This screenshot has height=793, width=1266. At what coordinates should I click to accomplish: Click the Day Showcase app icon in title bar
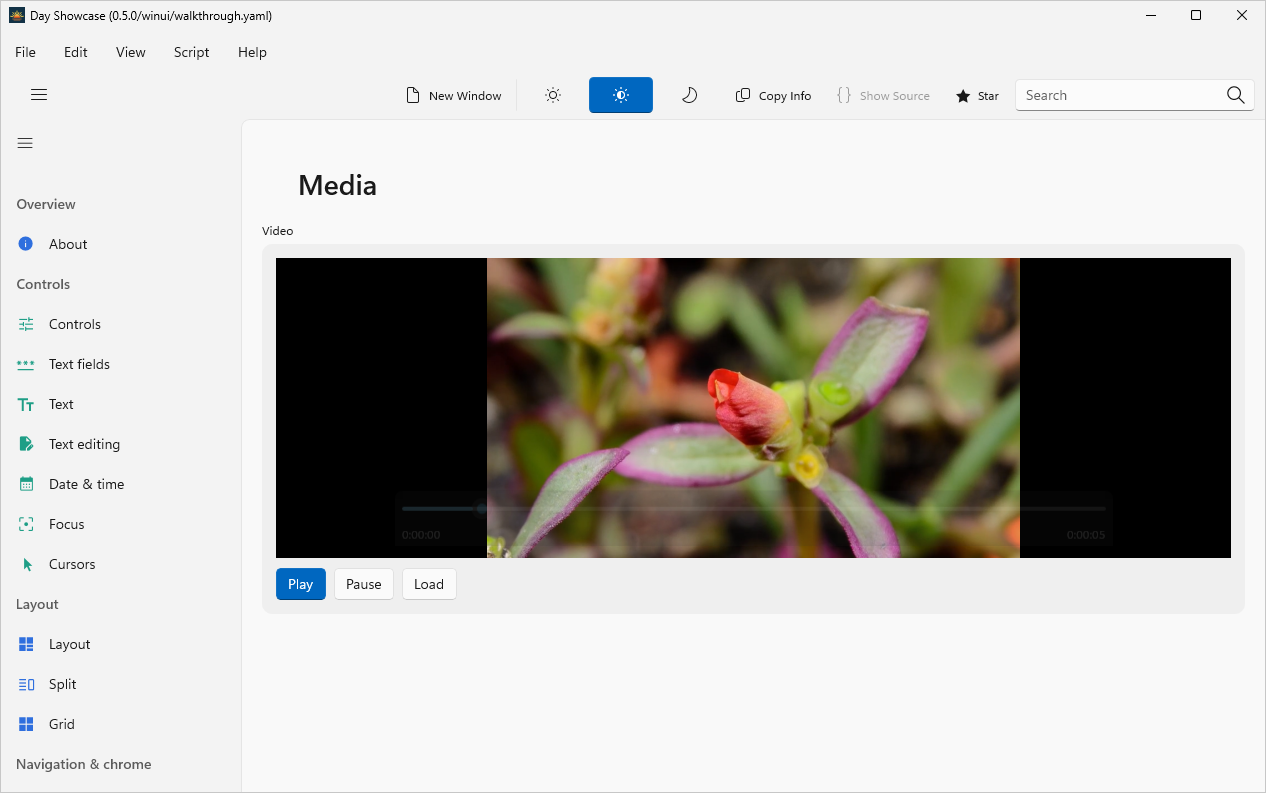(17, 15)
